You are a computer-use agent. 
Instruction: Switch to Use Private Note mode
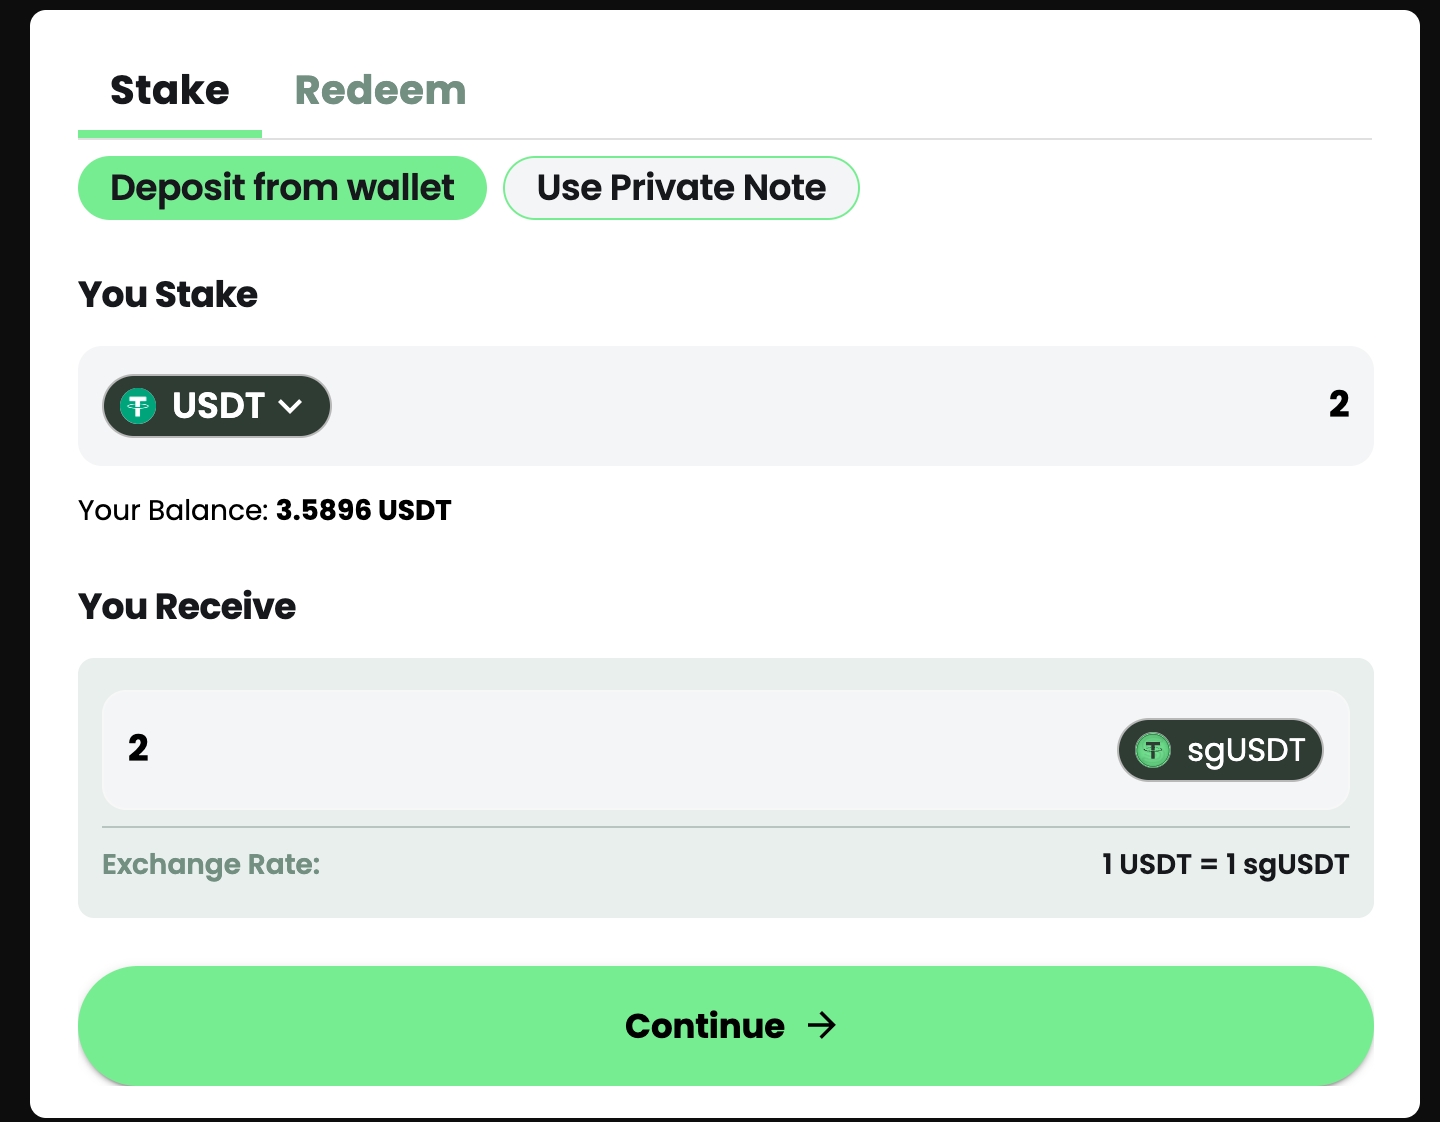coord(681,188)
